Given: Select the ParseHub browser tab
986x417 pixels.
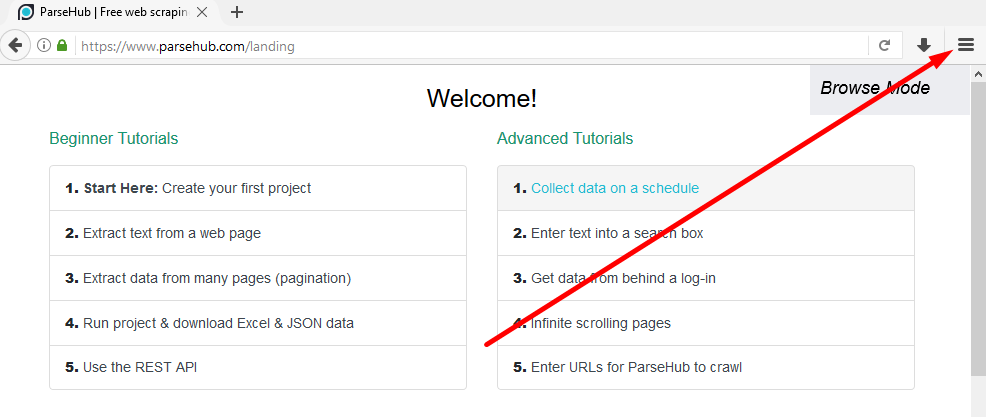Looking at the screenshot, I should pyautogui.click(x=111, y=13).
